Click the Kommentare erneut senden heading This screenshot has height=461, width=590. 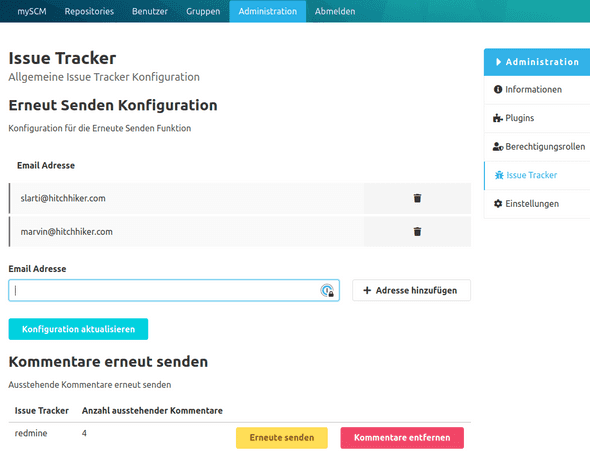point(108,362)
